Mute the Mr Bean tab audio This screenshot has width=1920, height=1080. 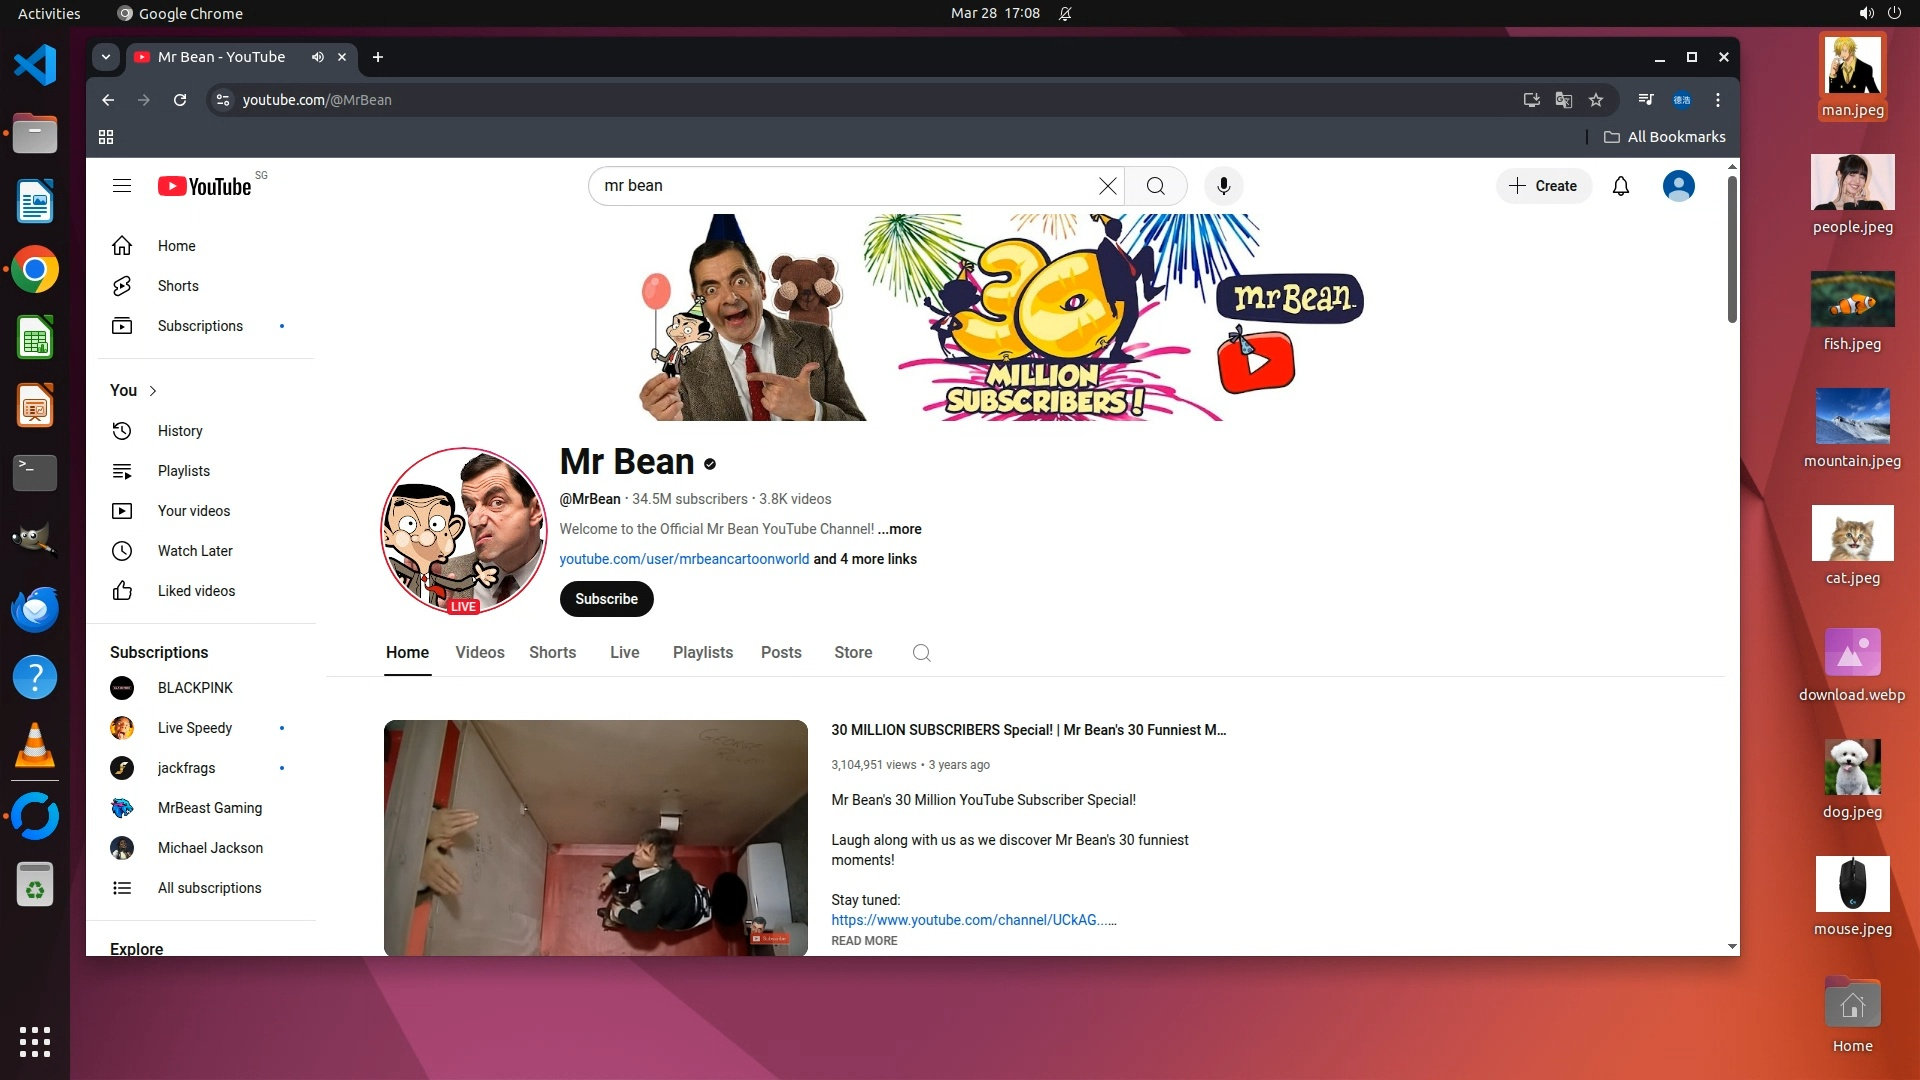[317, 57]
